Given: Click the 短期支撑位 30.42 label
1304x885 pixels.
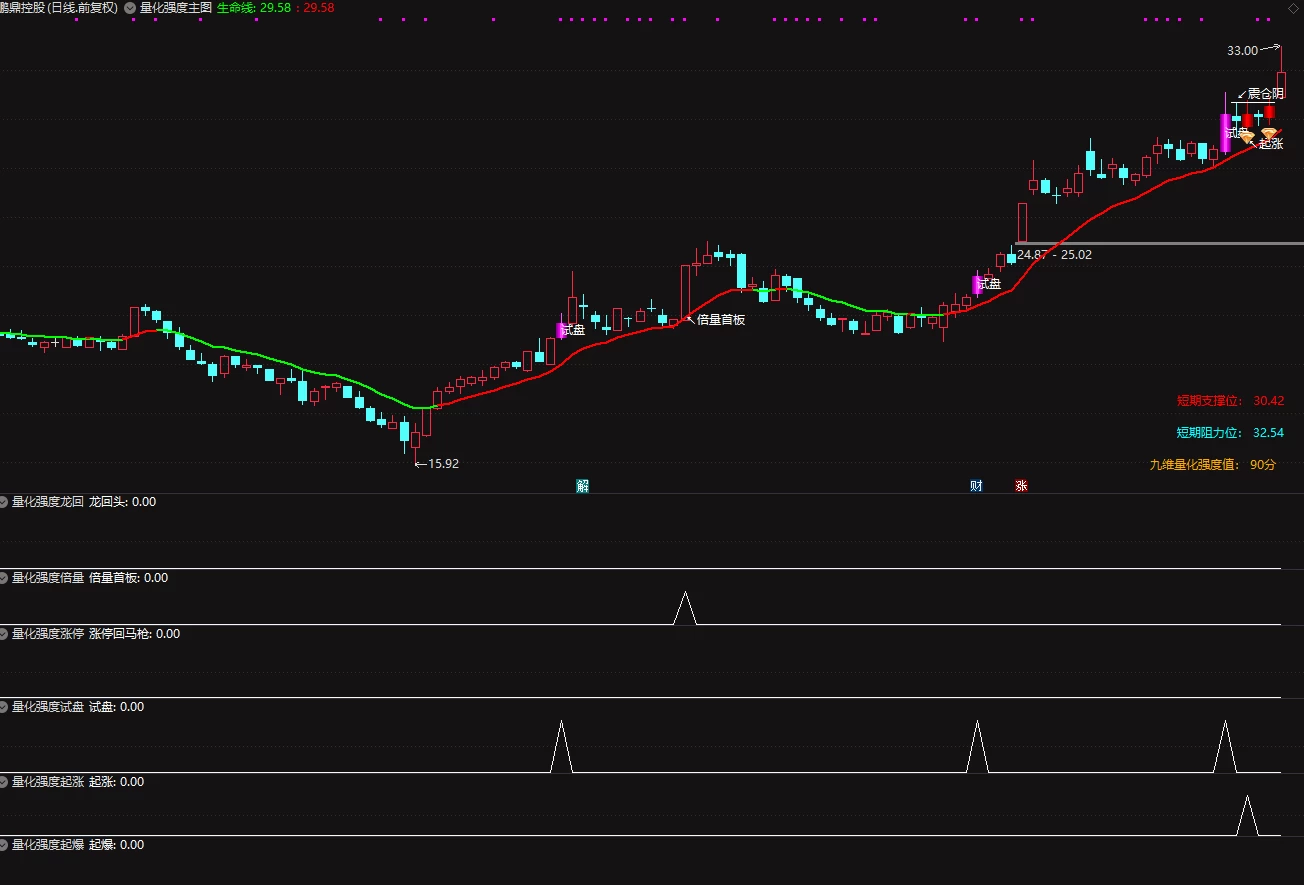Looking at the screenshot, I should tap(1230, 401).
